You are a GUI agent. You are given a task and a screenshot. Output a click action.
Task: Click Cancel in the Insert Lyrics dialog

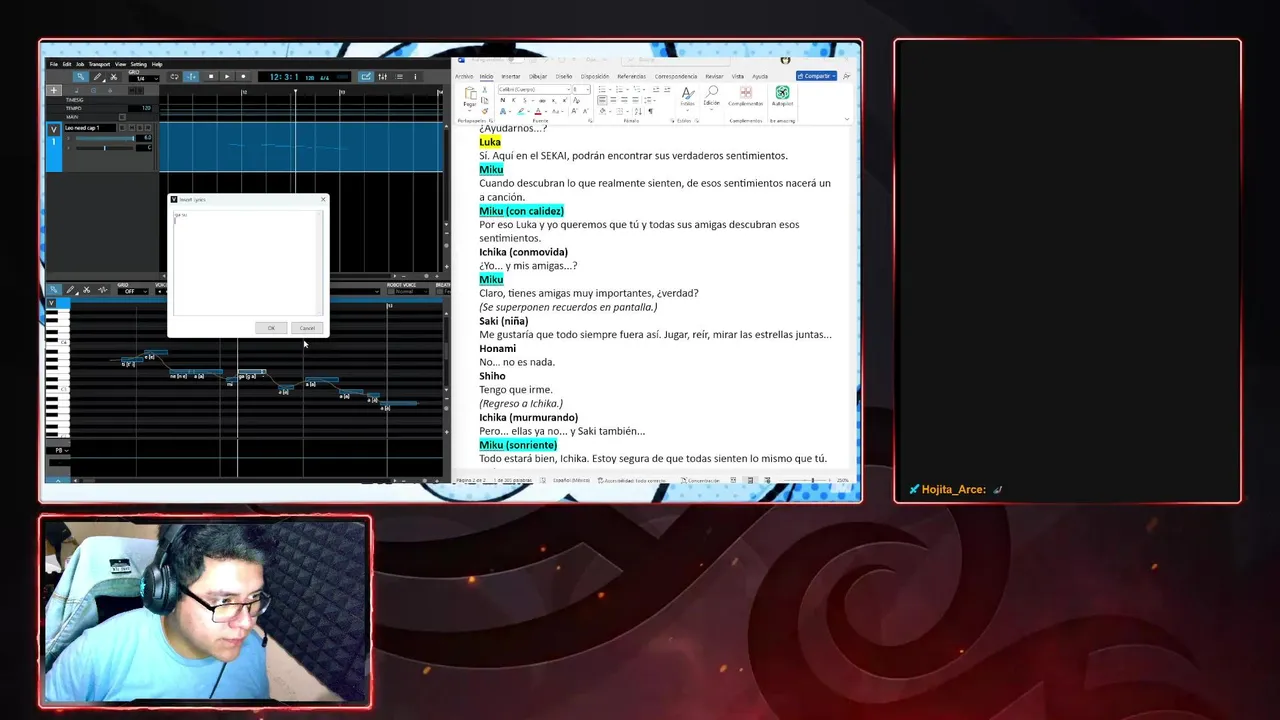pos(307,328)
